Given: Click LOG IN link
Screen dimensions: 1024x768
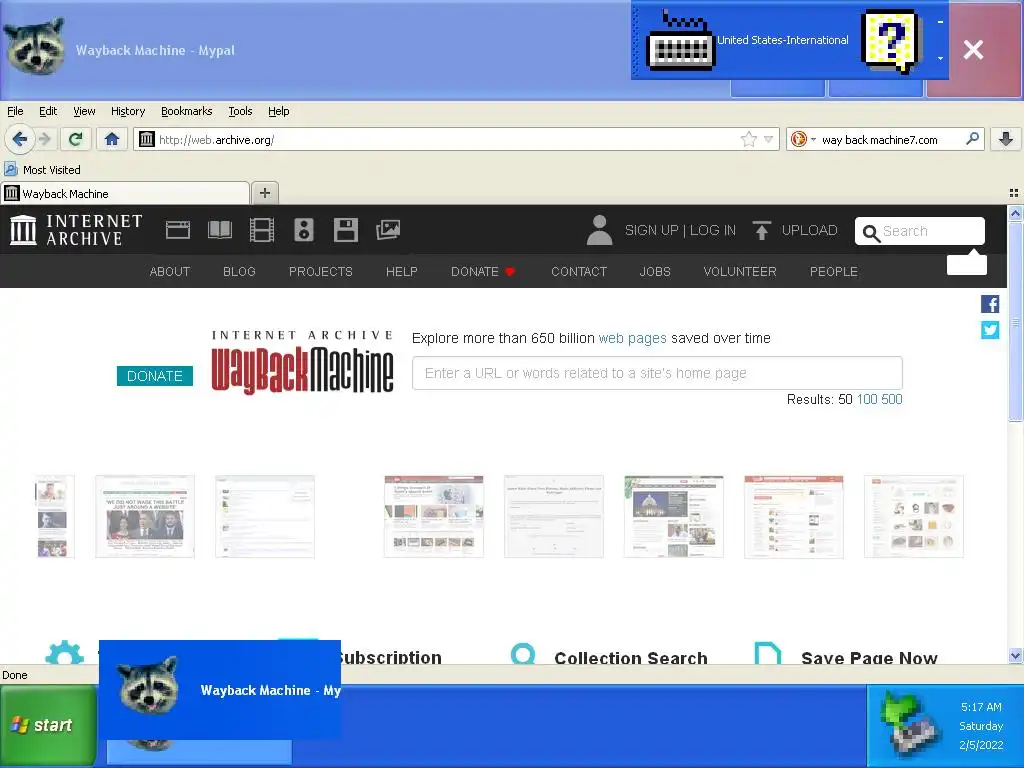Looking at the screenshot, I should [x=712, y=230].
